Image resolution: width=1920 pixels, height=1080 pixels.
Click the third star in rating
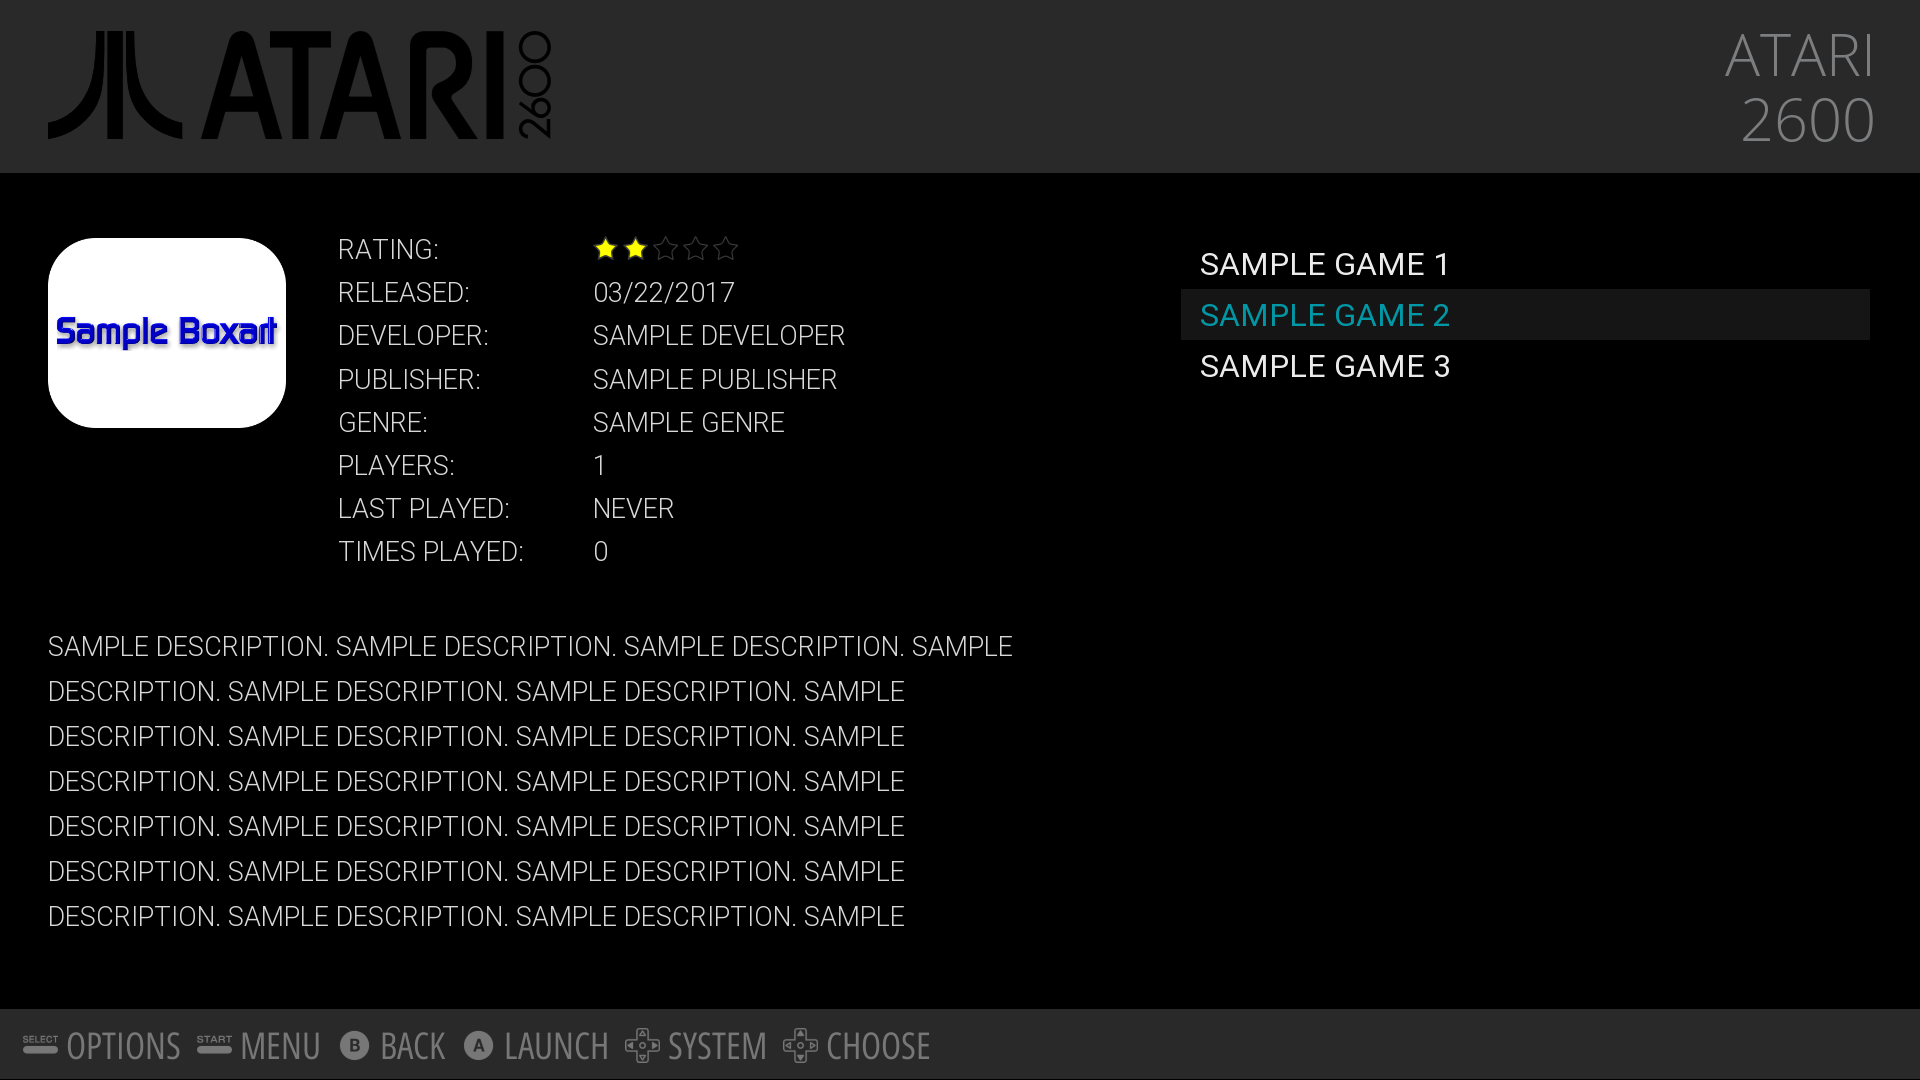(x=666, y=249)
